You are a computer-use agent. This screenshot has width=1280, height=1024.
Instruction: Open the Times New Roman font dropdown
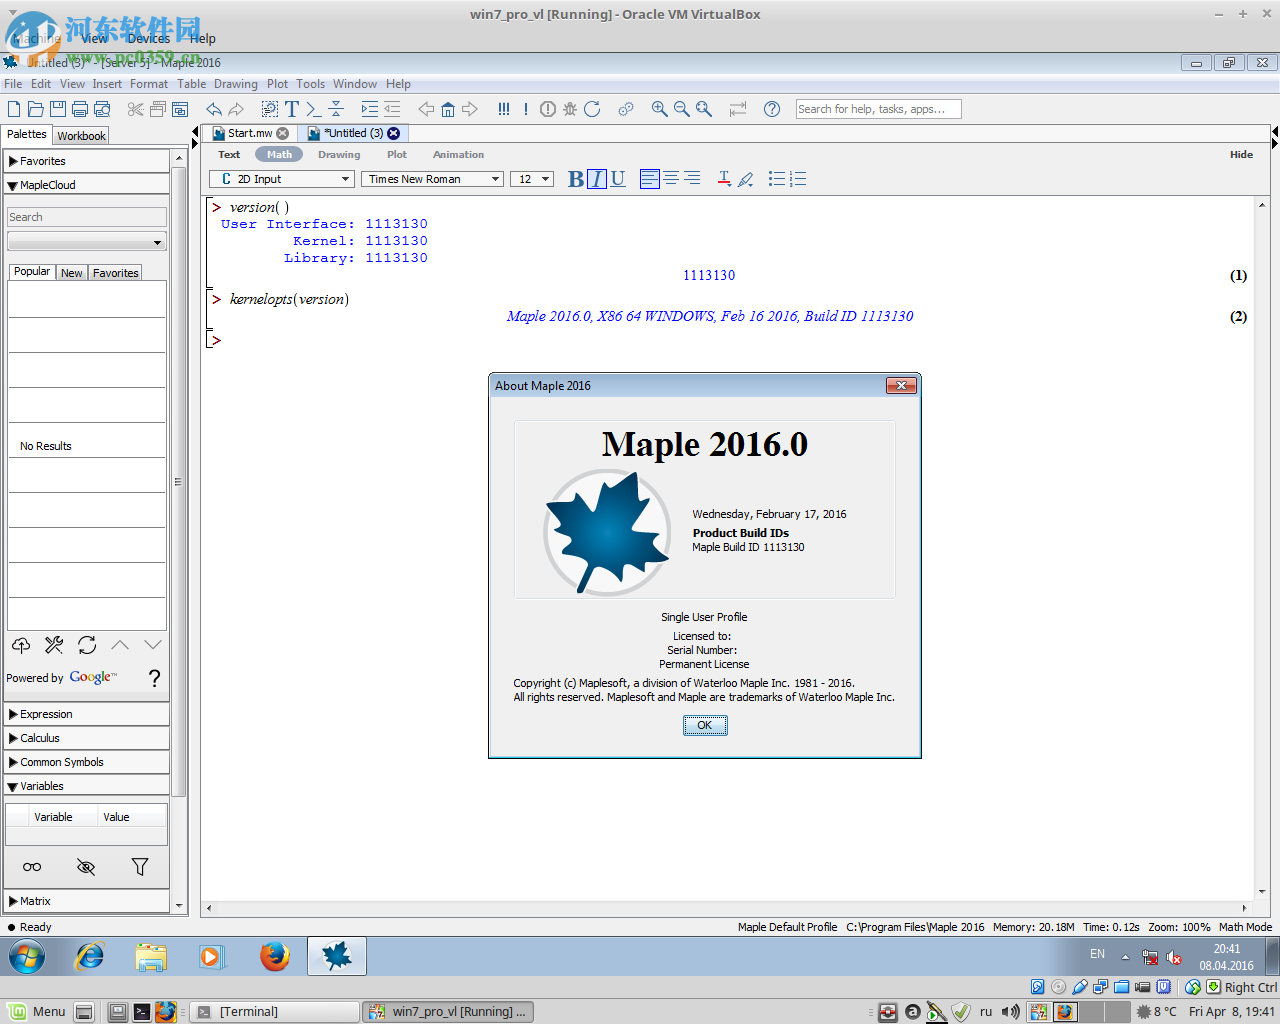click(x=432, y=179)
